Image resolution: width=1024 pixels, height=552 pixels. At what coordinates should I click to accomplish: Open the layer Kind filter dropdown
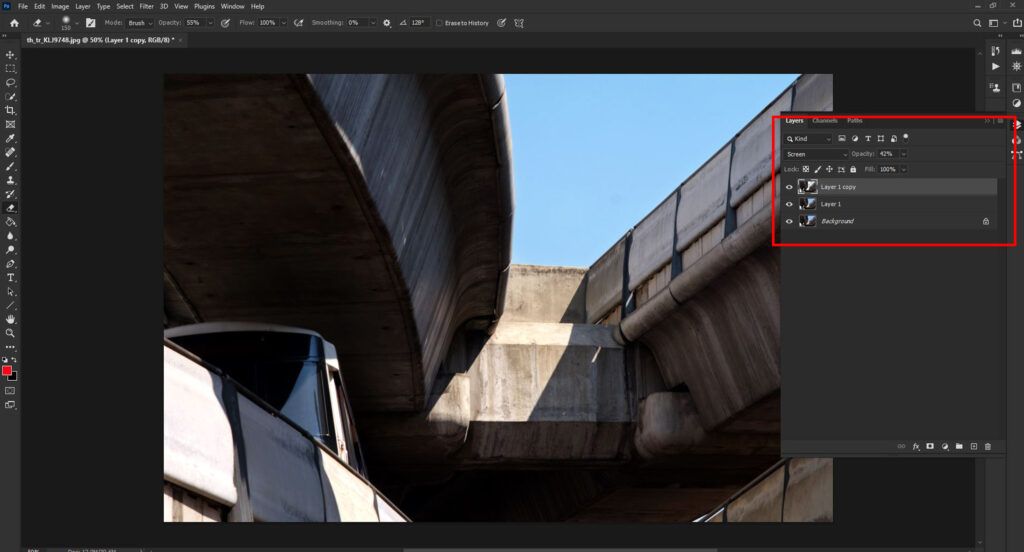click(809, 139)
